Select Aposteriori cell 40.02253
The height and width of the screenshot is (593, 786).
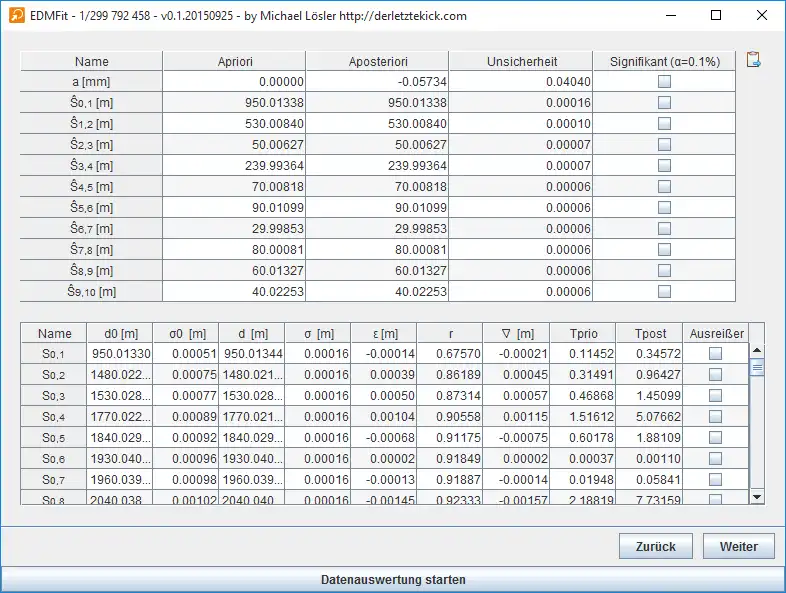377,291
